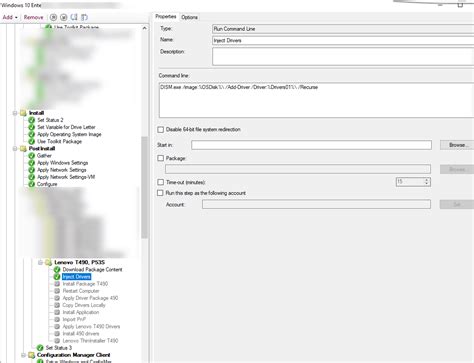
Task: Click the disabled Package path field
Action: pyautogui.click(x=298, y=169)
